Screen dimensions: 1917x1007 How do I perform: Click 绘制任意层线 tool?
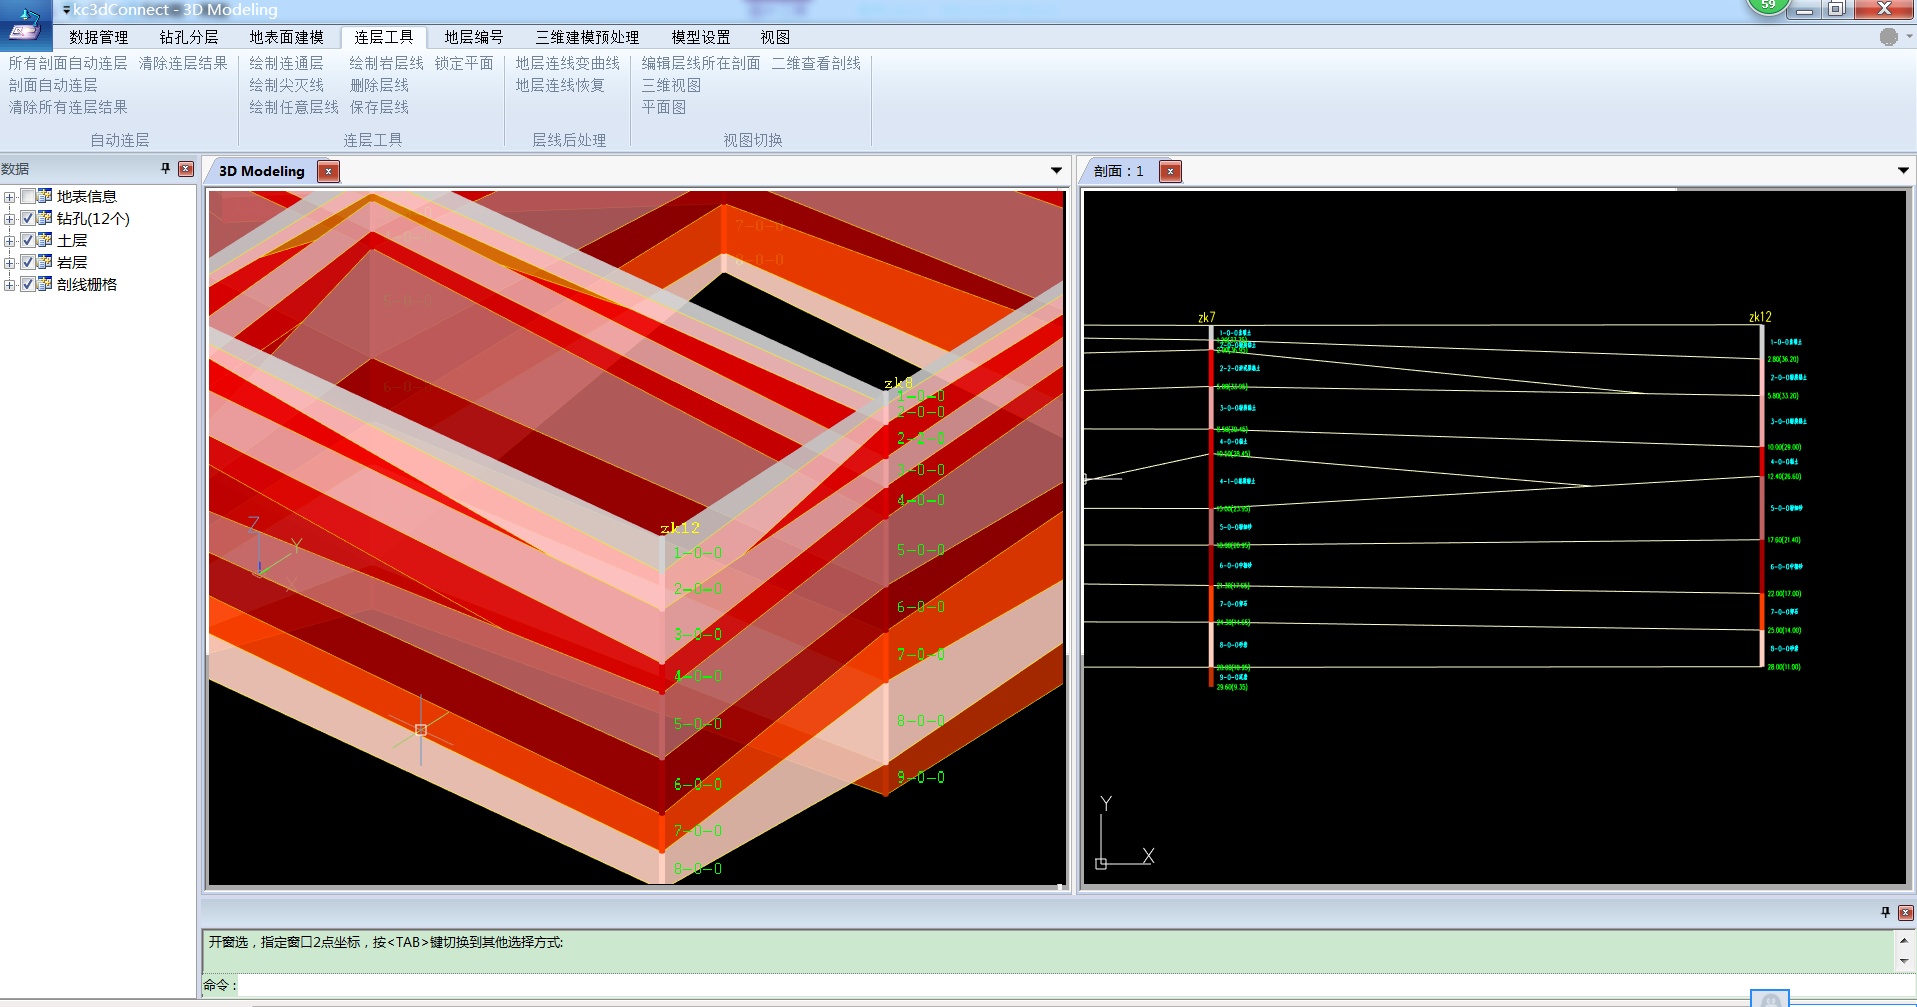click(294, 107)
